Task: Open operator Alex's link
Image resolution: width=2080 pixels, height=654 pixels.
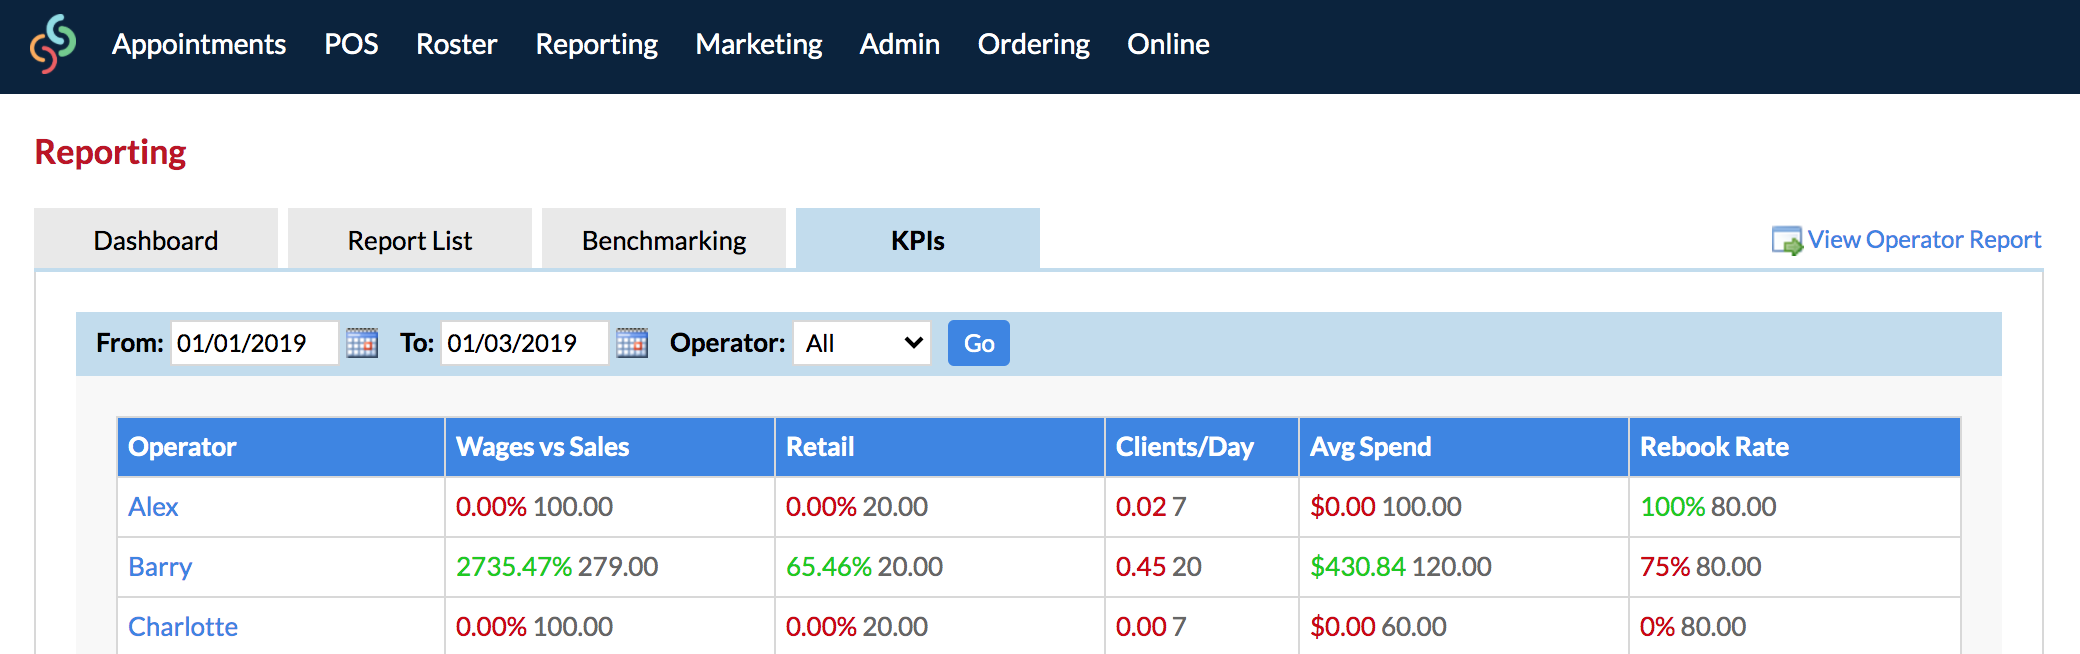Action: (153, 507)
